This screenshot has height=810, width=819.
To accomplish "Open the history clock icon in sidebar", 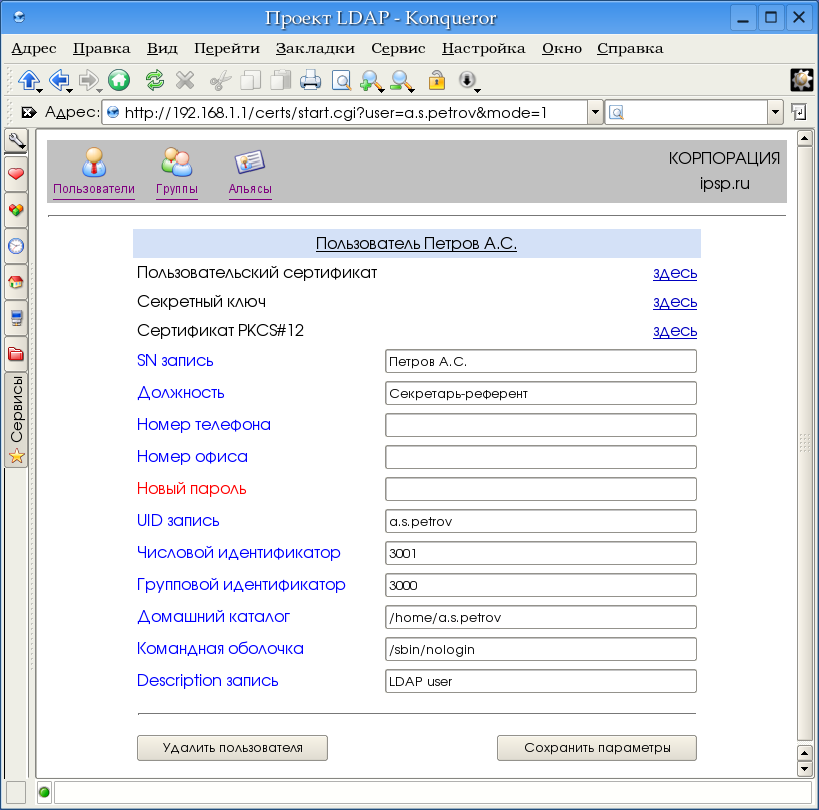I will point(16,246).
